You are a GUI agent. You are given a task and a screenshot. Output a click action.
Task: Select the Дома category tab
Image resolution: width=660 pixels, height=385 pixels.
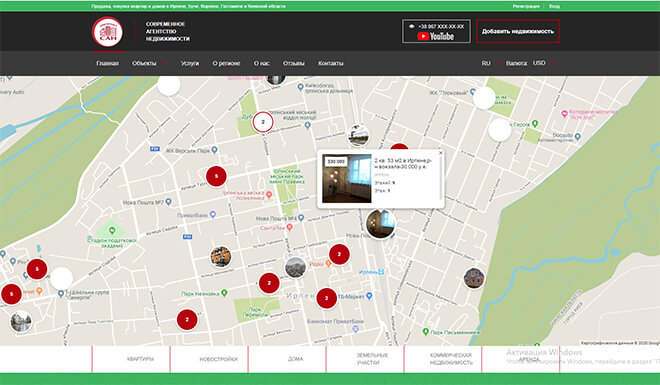pos(295,359)
